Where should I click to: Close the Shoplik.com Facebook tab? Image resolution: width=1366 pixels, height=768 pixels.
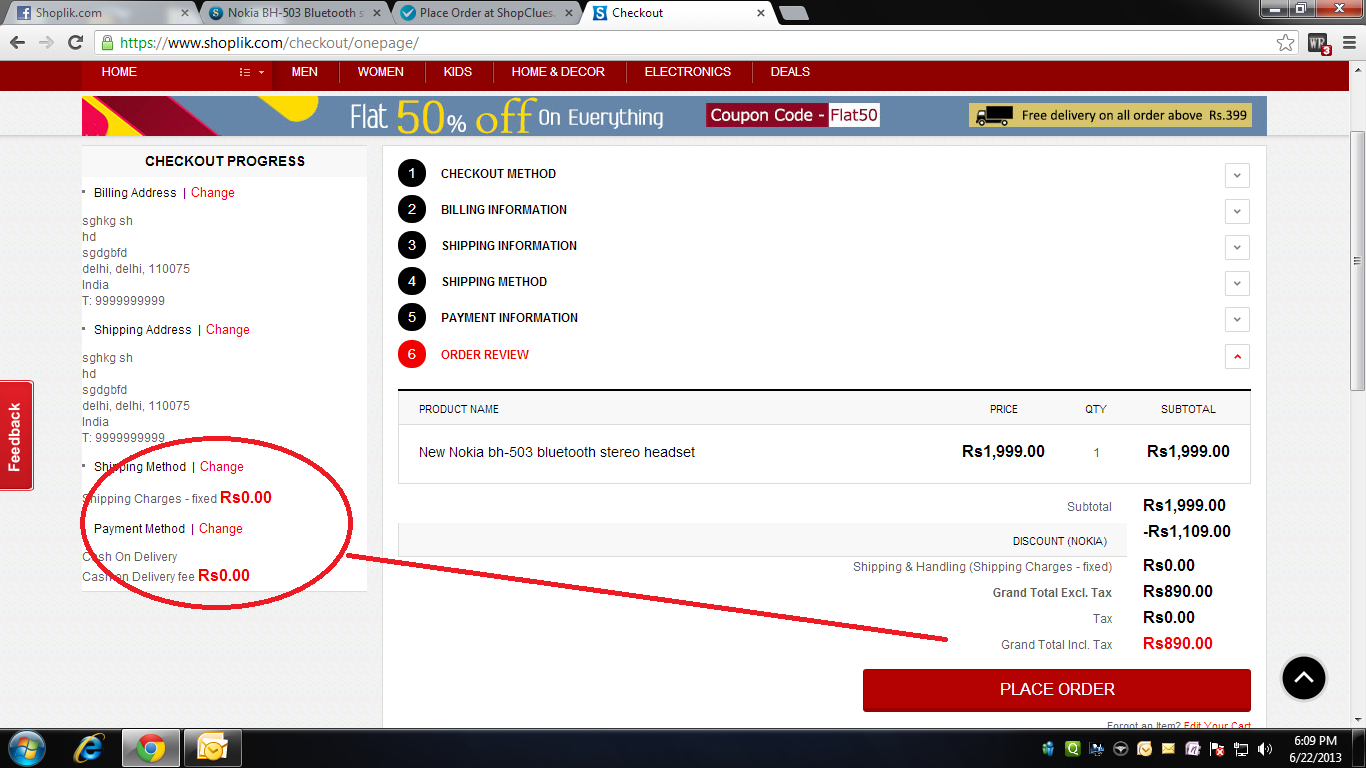(x=184, y=13)
